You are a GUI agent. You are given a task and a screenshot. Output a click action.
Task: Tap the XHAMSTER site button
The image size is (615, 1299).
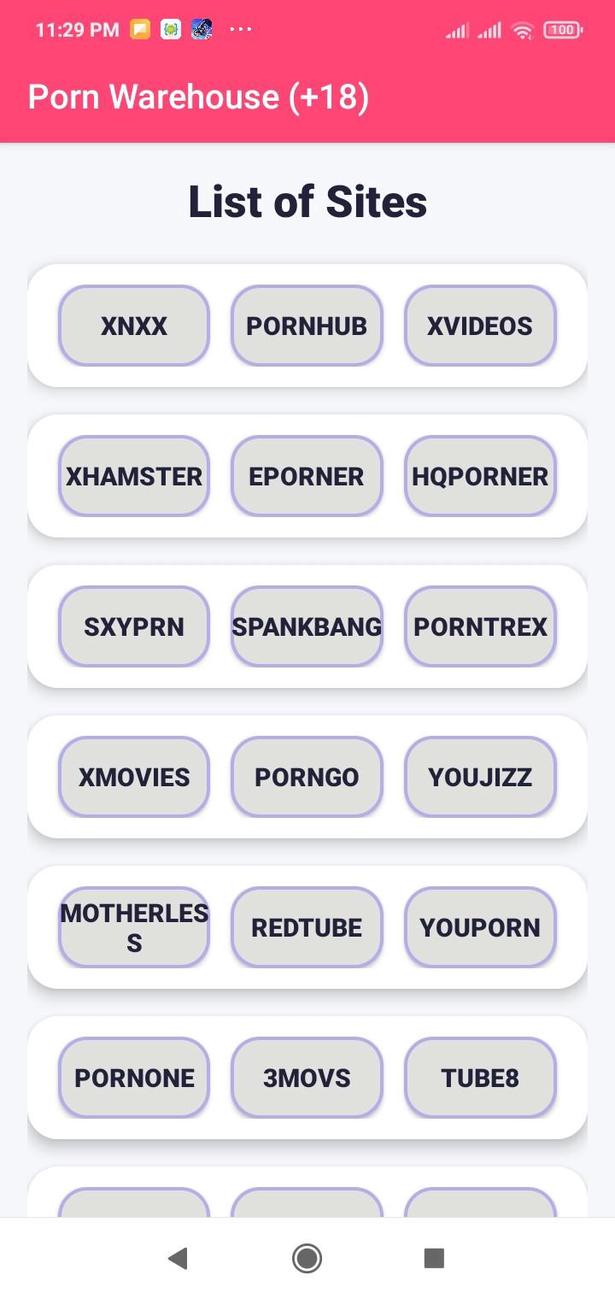click(x=134, y=476)
